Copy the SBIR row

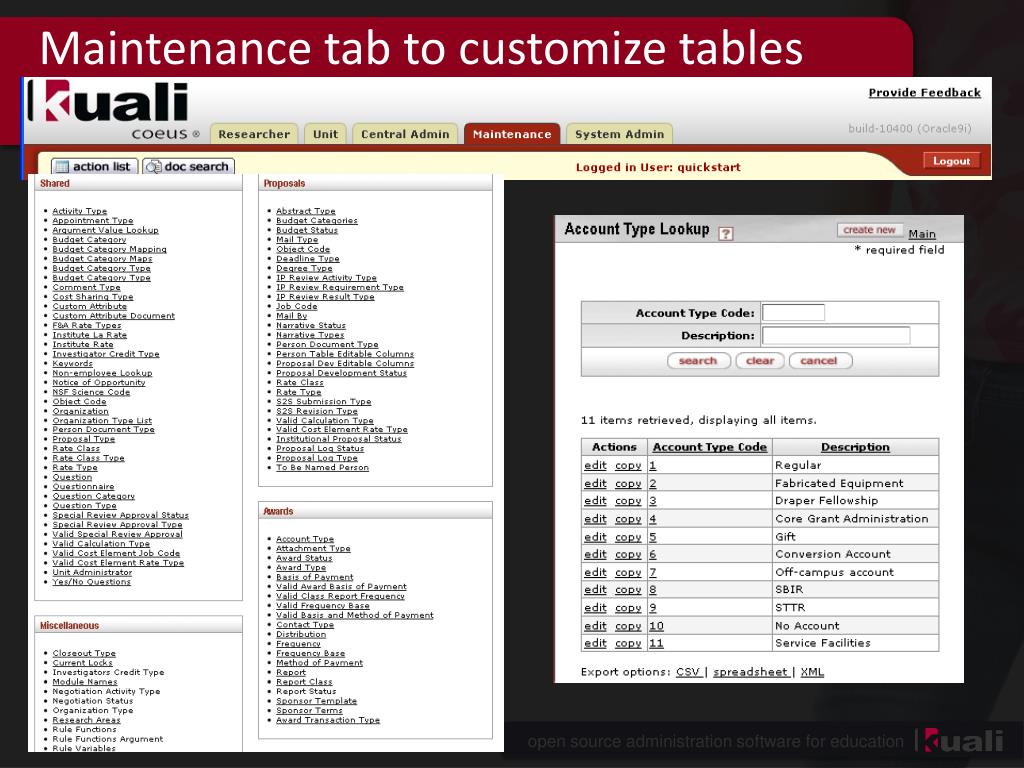[x=628, y=589]
